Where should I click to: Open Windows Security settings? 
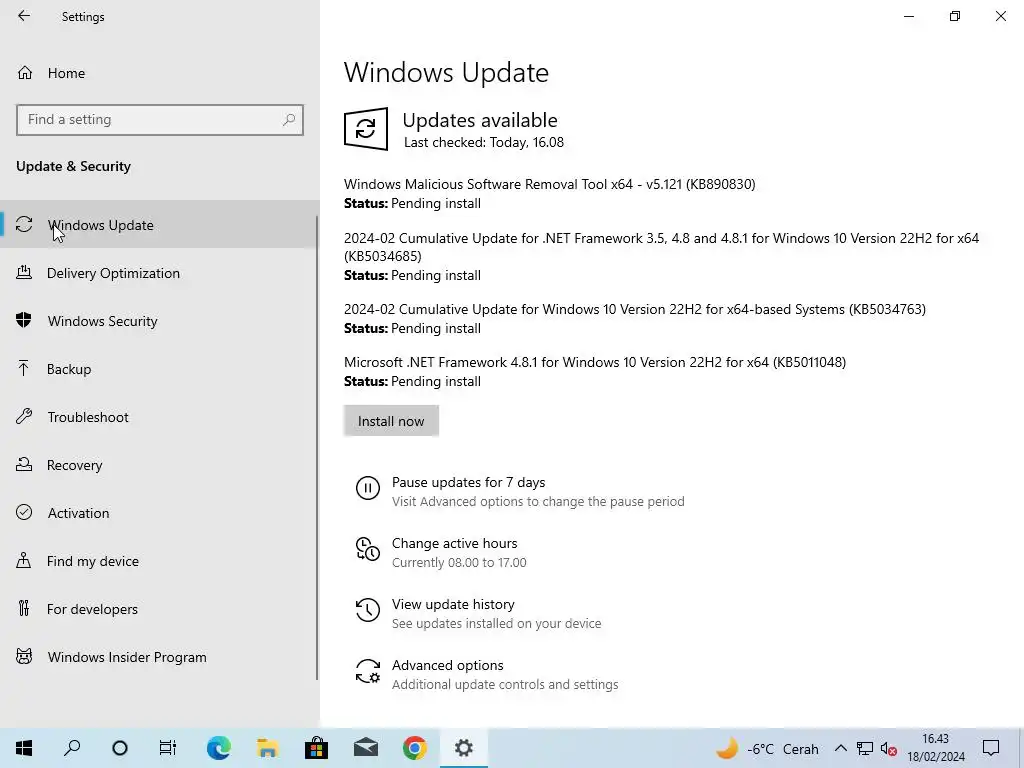point(159,321)
